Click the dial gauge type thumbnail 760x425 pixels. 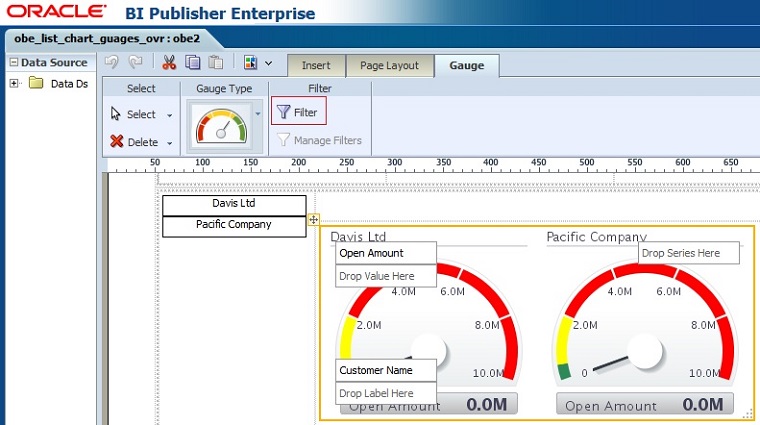pyautogui.click(x=221, y=127)
